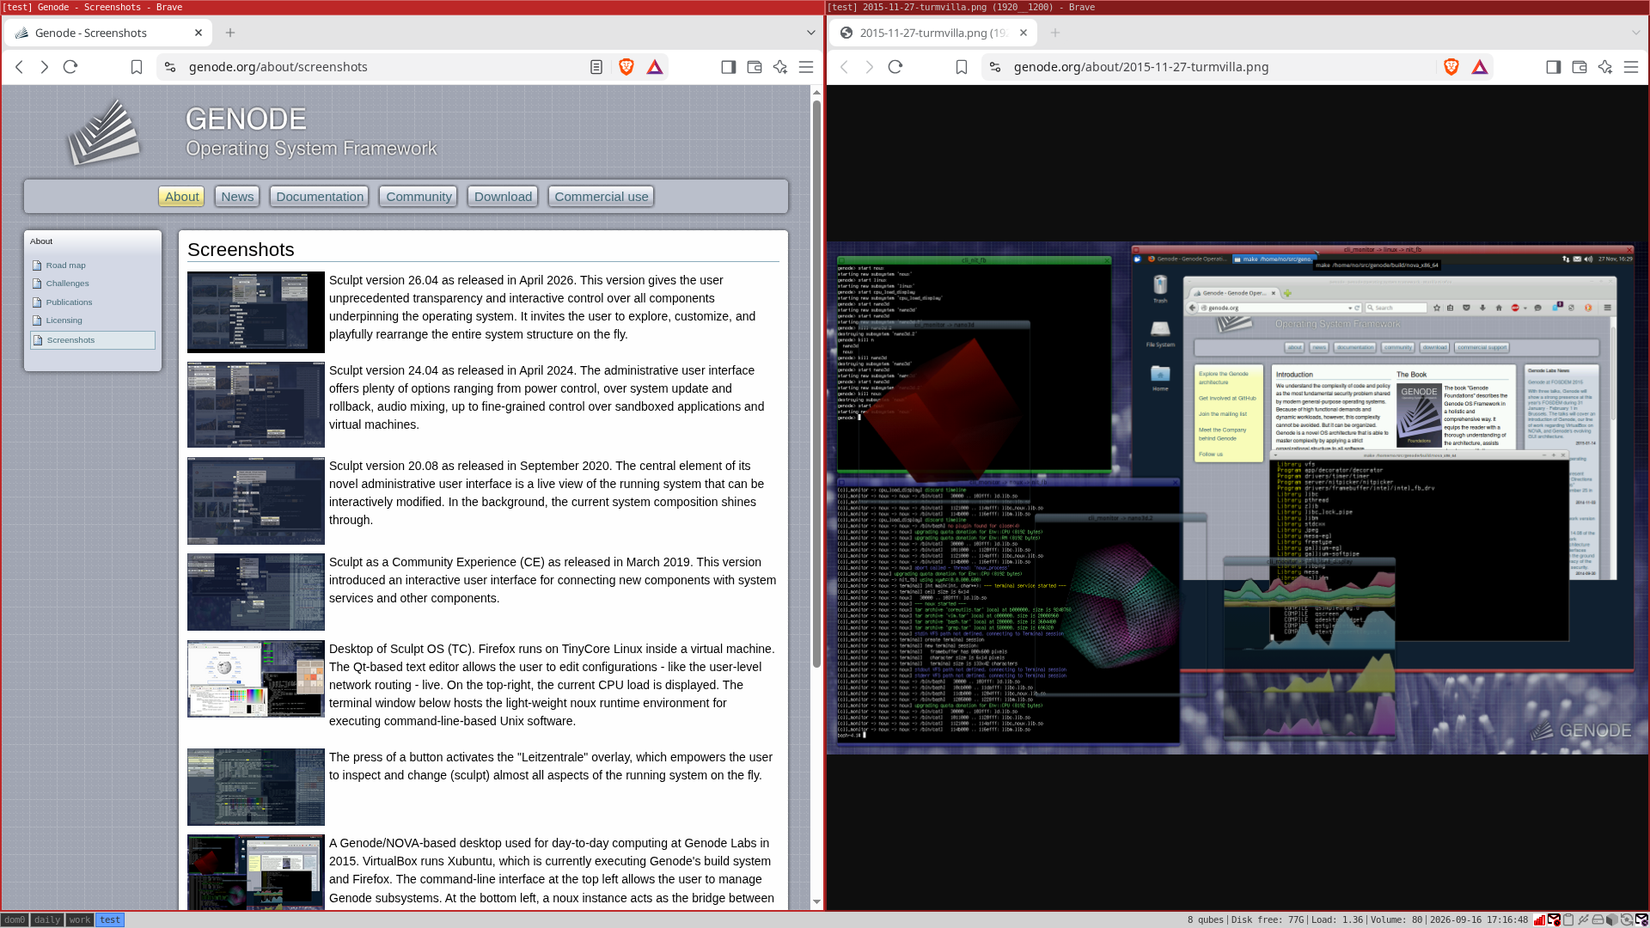Select the Genode - Screenshots tab
This screenshot has width=1650, height=928.
(x=108, y=33)
